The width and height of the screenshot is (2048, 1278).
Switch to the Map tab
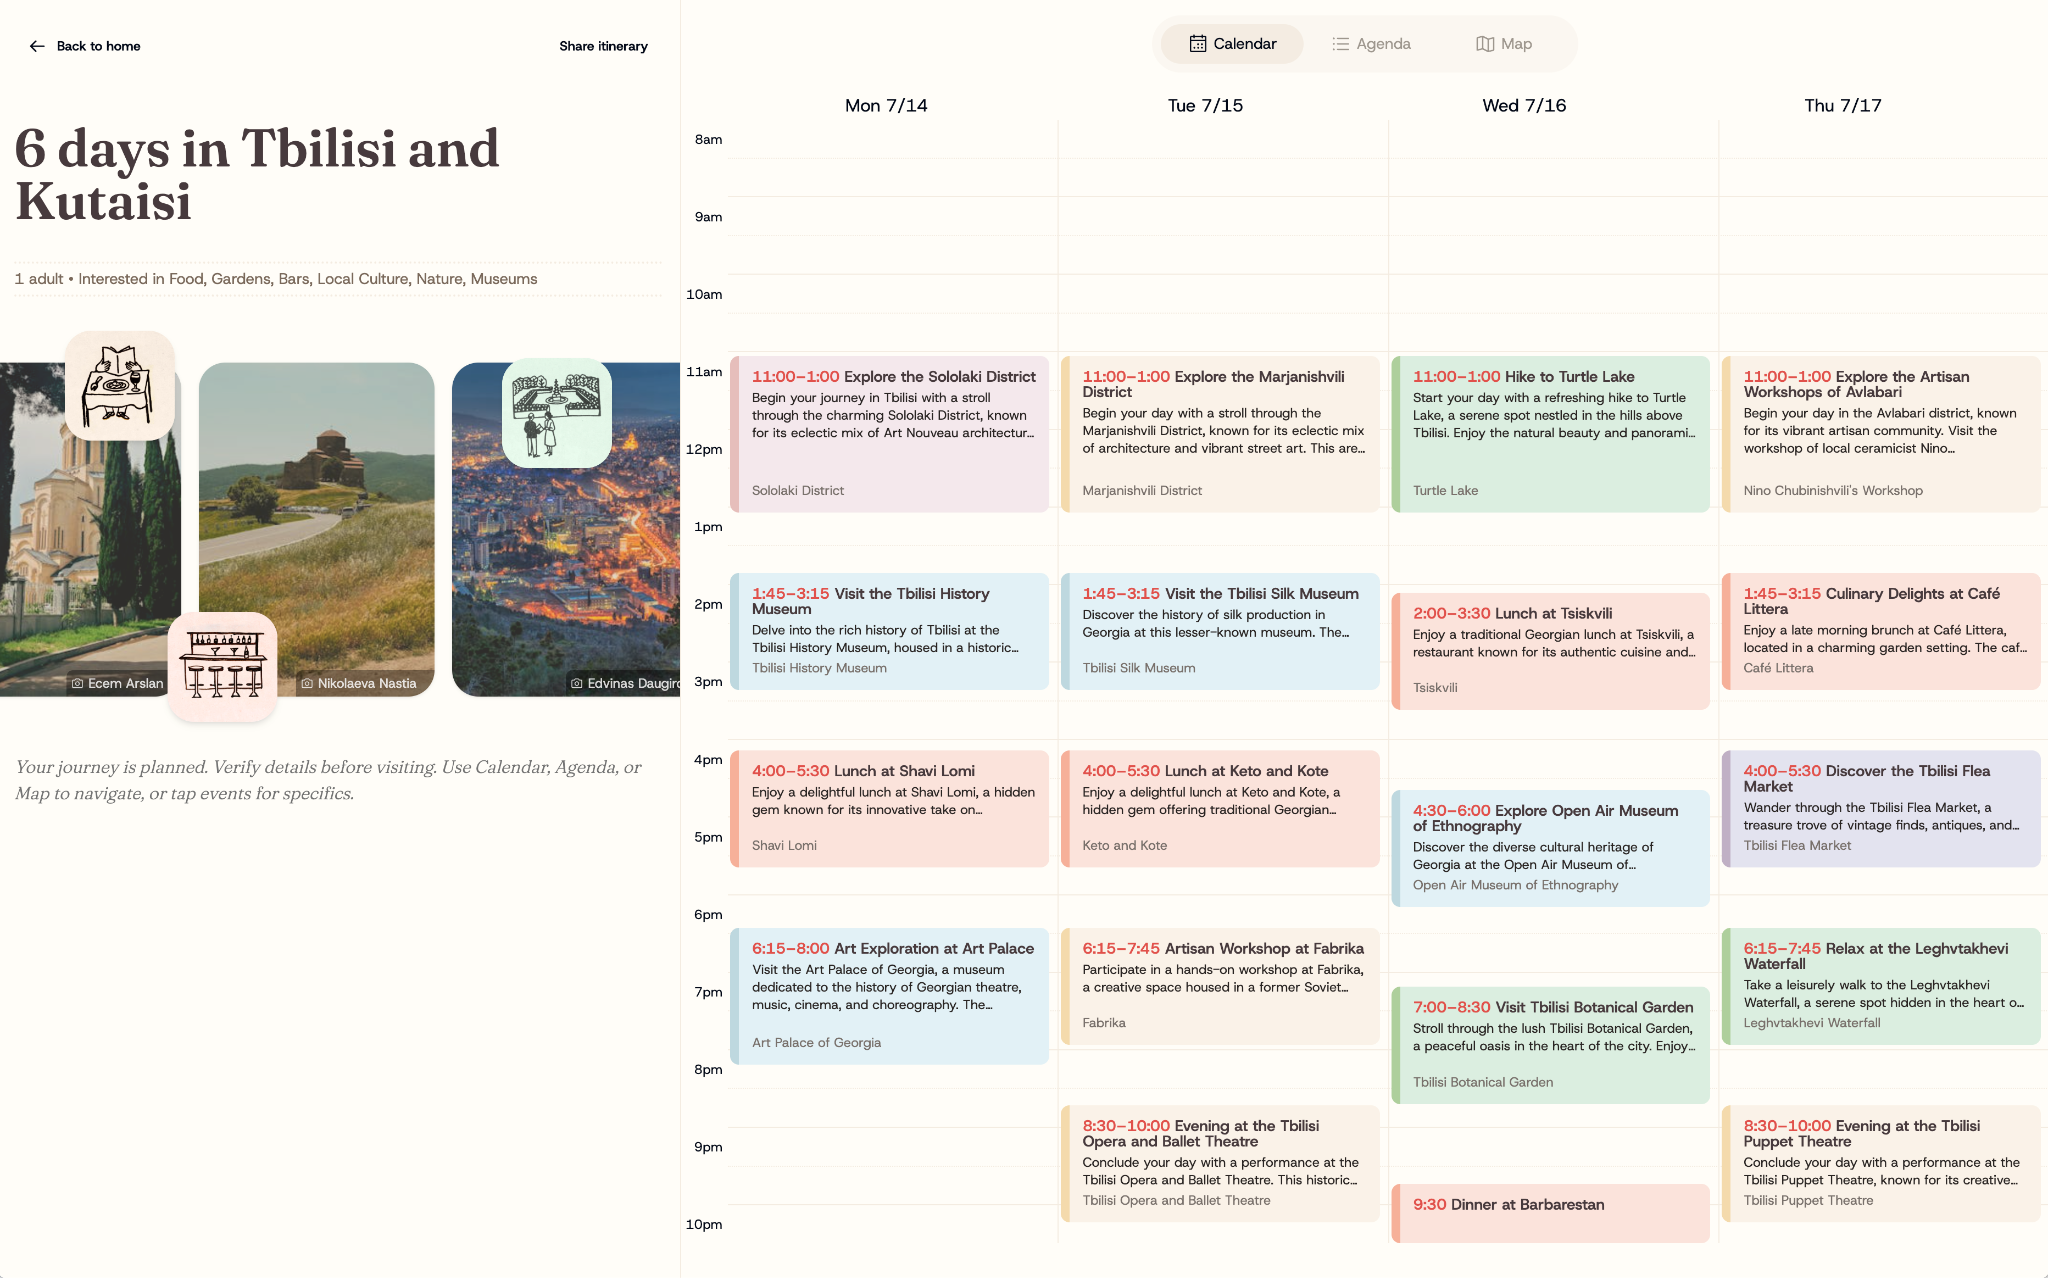[x=1504, y=44]
